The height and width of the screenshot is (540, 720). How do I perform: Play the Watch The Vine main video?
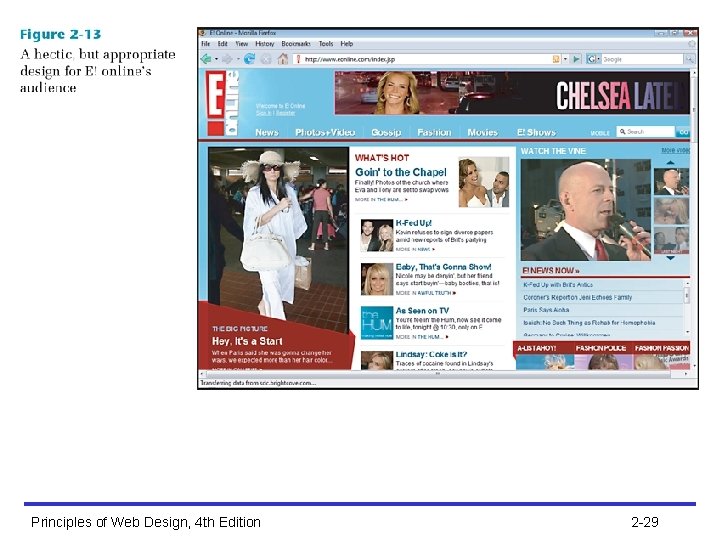pos(585,210)
